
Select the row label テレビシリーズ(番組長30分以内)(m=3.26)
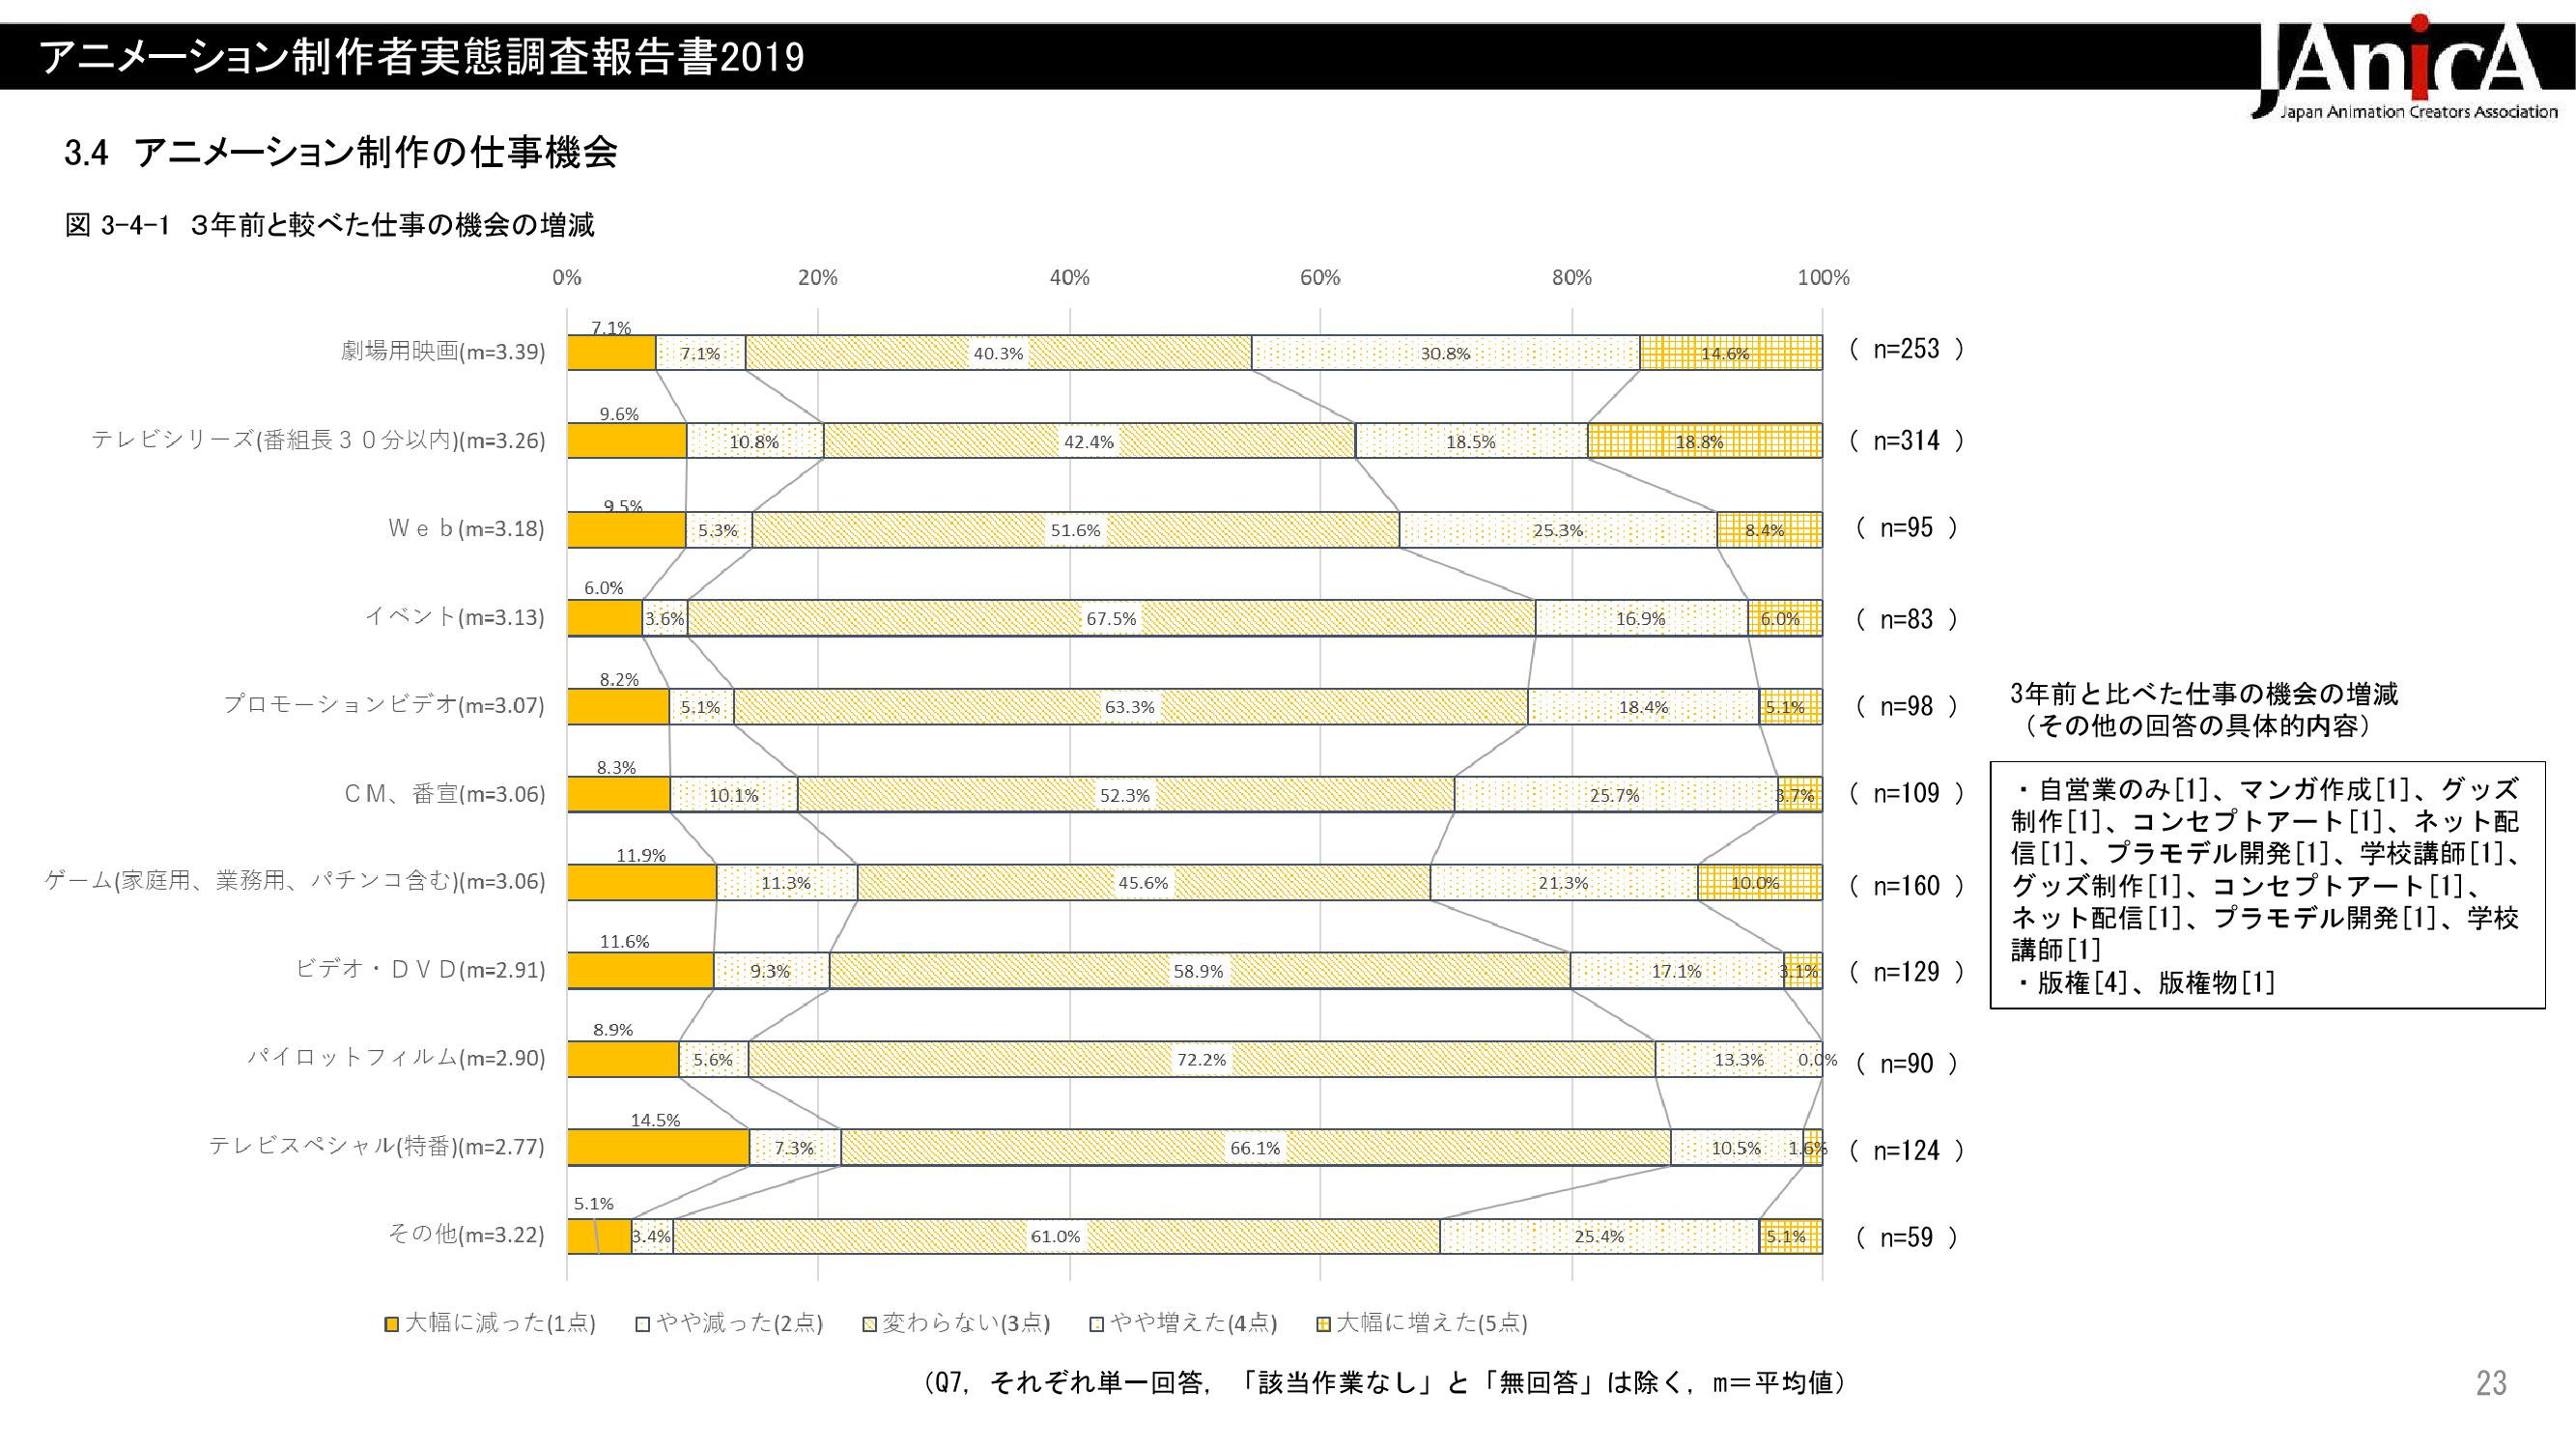(x=318, y=440)
